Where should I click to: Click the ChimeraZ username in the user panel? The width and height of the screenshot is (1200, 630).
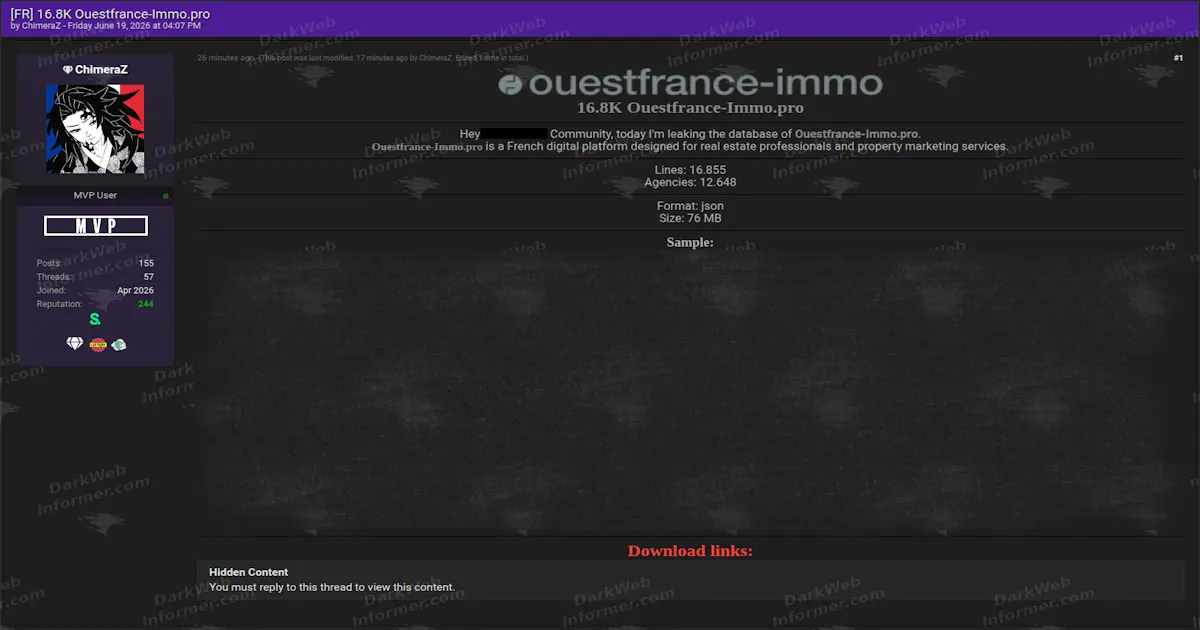pos(101,70)
